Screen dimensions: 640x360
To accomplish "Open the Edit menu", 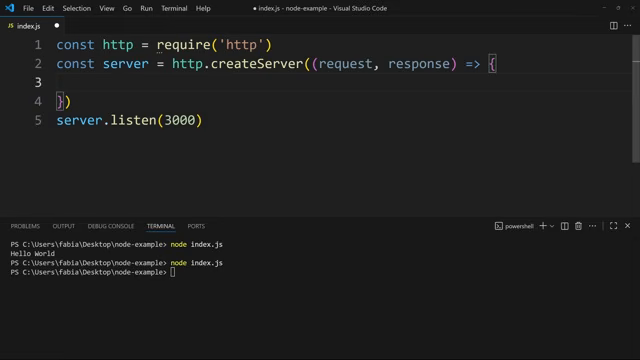I will pyautogui.click(x=48, y=8).
